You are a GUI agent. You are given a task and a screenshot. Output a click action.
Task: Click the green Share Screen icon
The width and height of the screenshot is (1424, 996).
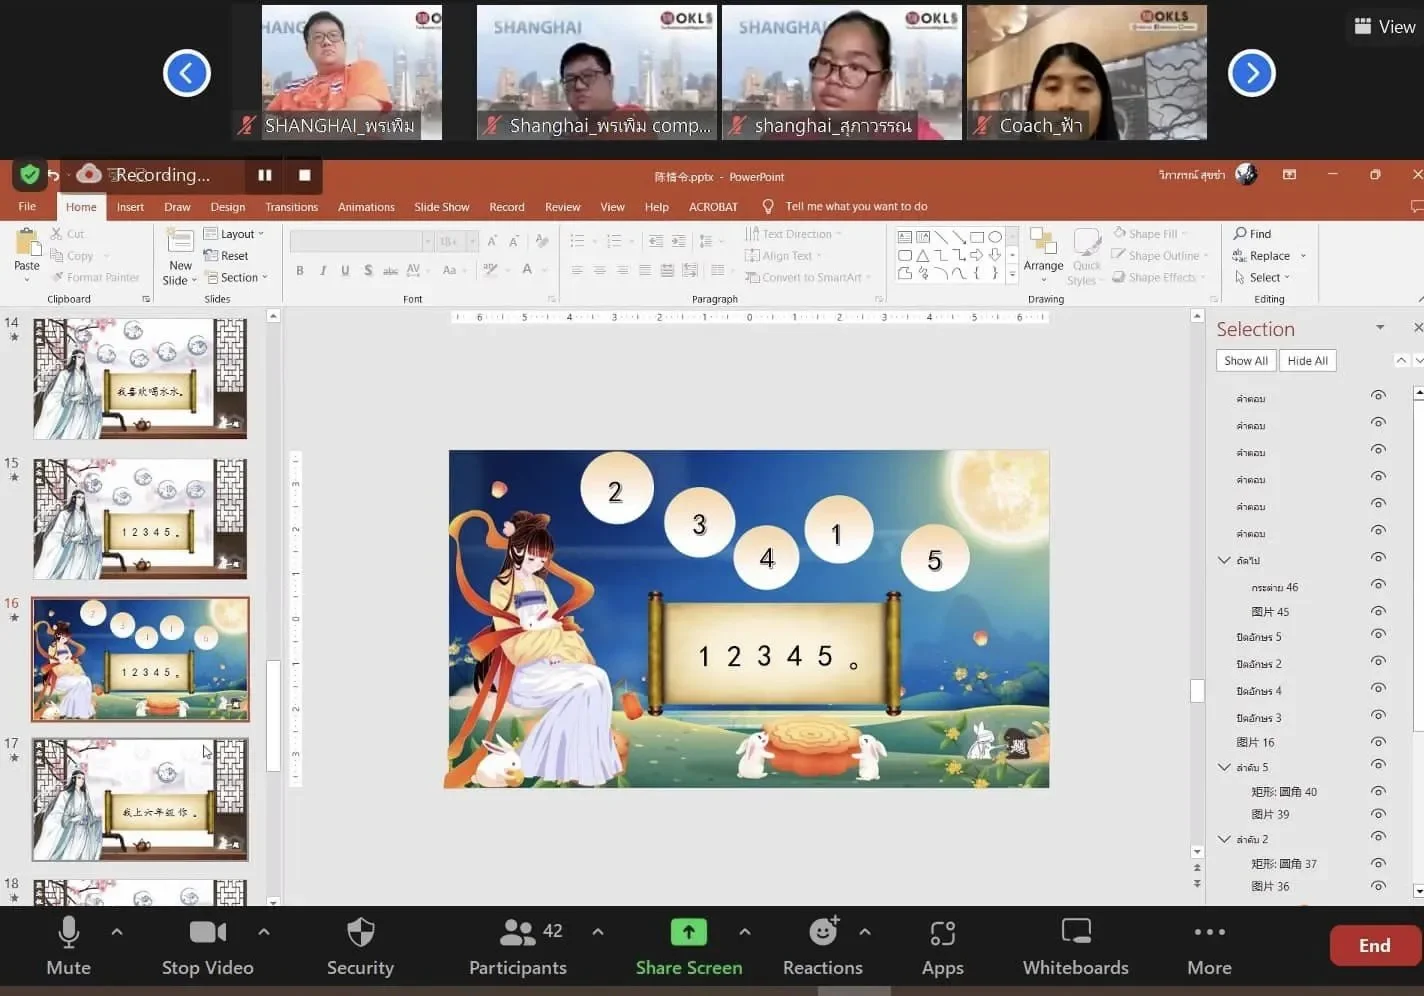(688, 933)
